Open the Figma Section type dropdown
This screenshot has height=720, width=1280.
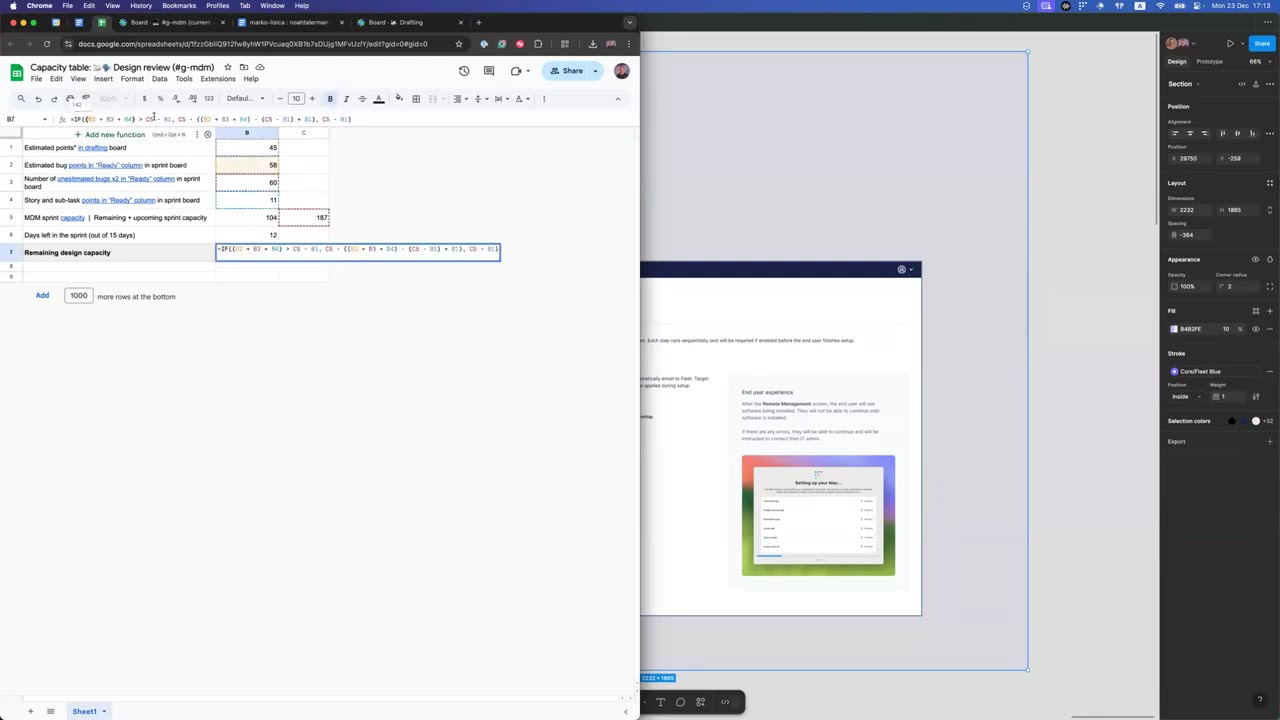1183,84
